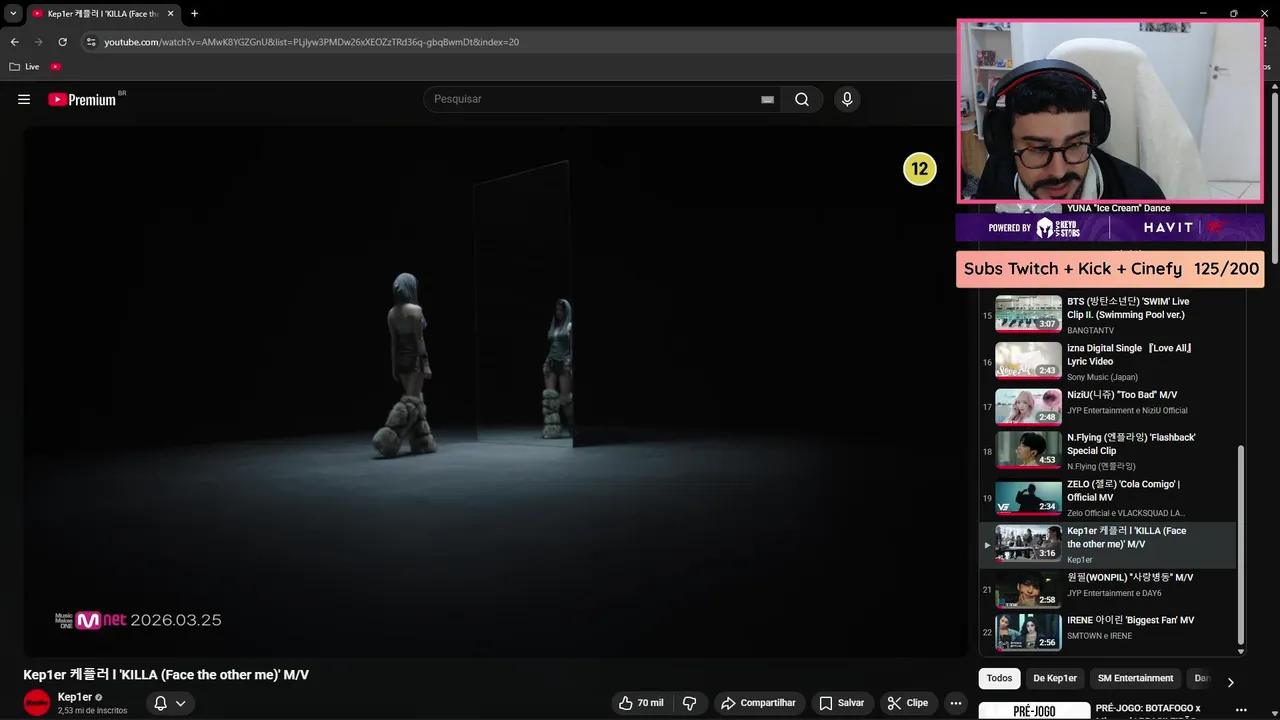The height and width of the screenshot is (720, 1280).
Task: Click the magnifier search button
Action: pos(802,99)
